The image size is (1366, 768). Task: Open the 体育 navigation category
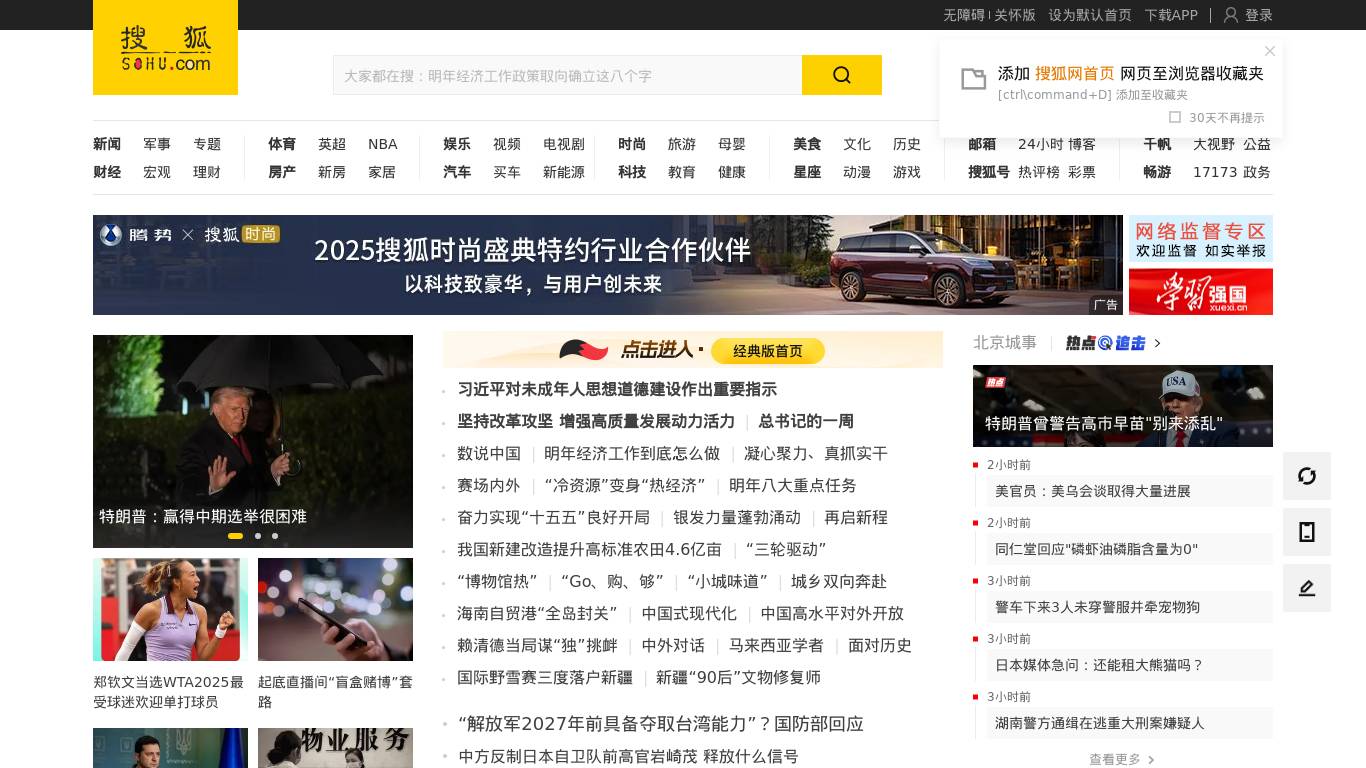[282, 144]
